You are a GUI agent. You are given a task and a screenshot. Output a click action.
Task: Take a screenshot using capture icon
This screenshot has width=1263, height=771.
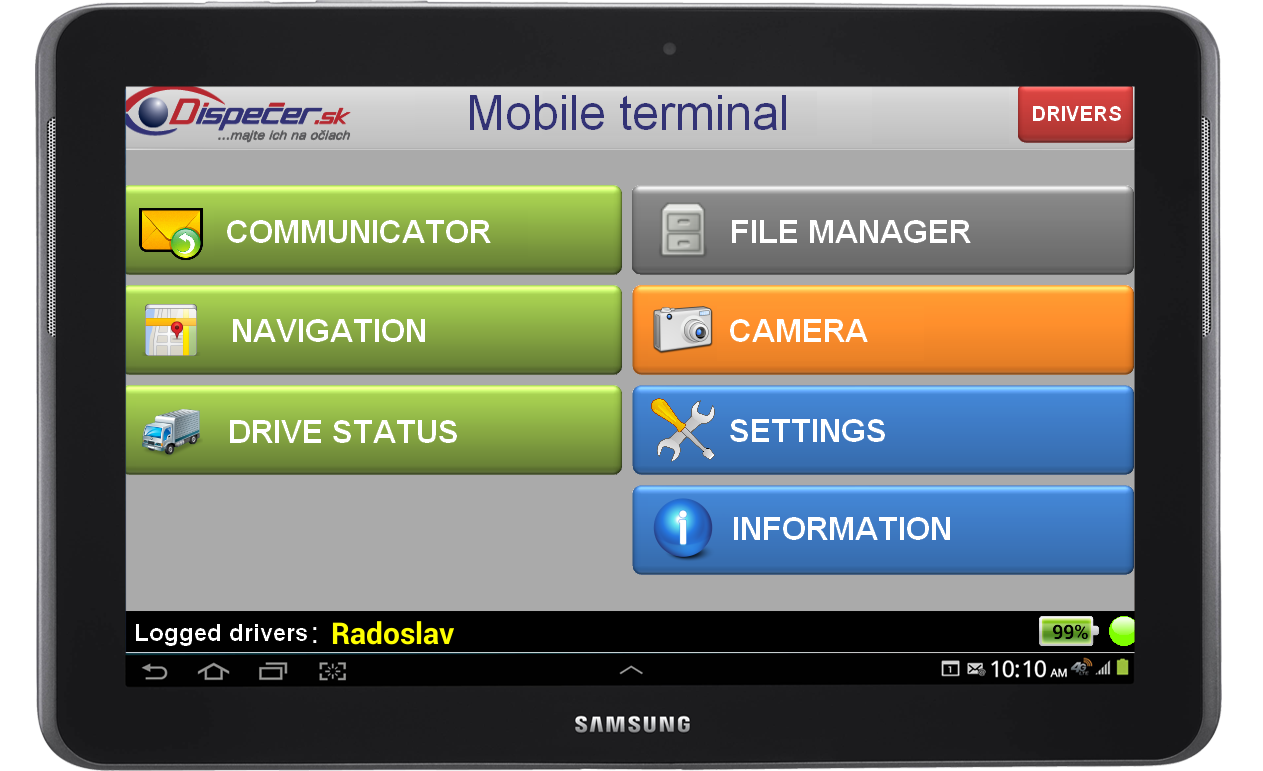click(332, 671)
